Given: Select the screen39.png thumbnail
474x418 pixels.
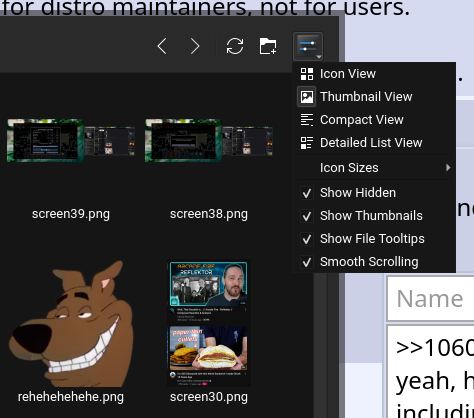Looking at the screenshot, I should [71, 140].
